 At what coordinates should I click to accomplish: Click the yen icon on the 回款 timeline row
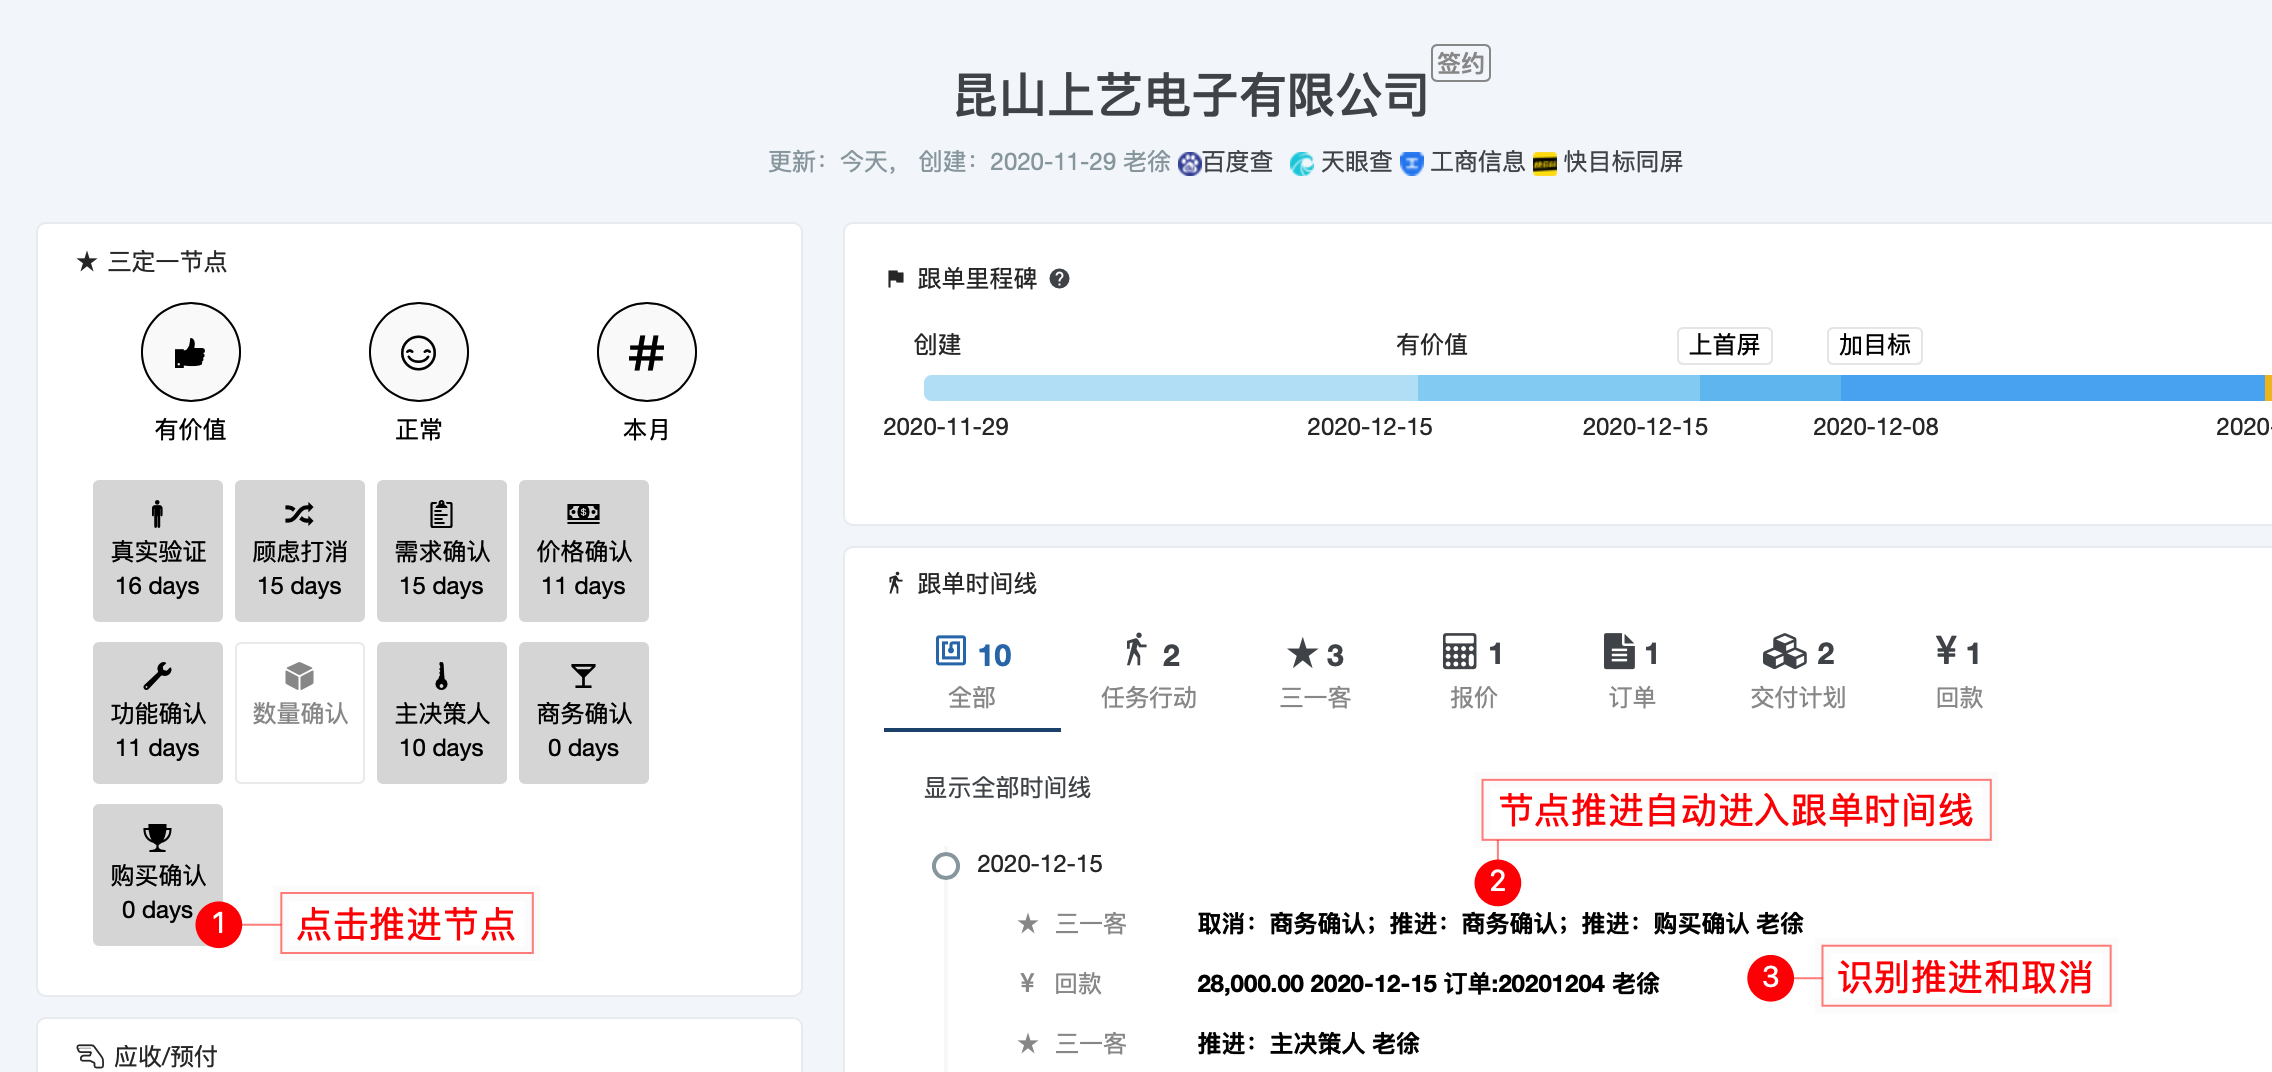coord(1027,983)
